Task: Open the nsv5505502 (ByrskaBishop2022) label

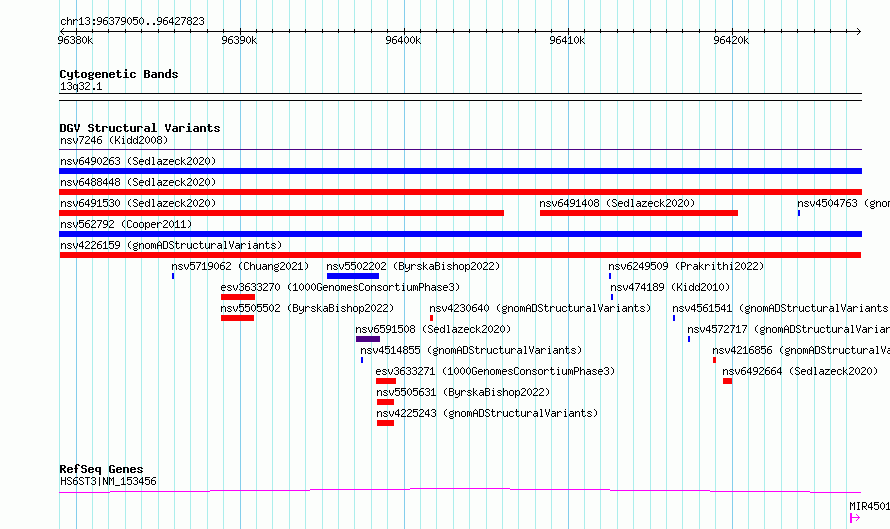Action: pyautogui.click(x=307, y=308)
